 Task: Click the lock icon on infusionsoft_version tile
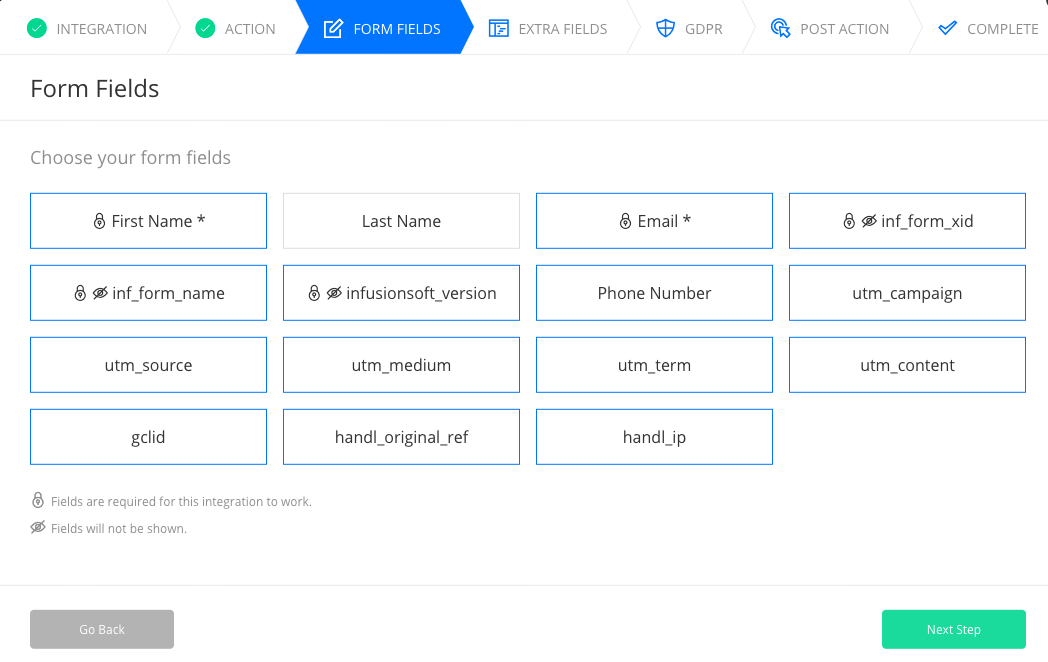click(x=314, y=293)
